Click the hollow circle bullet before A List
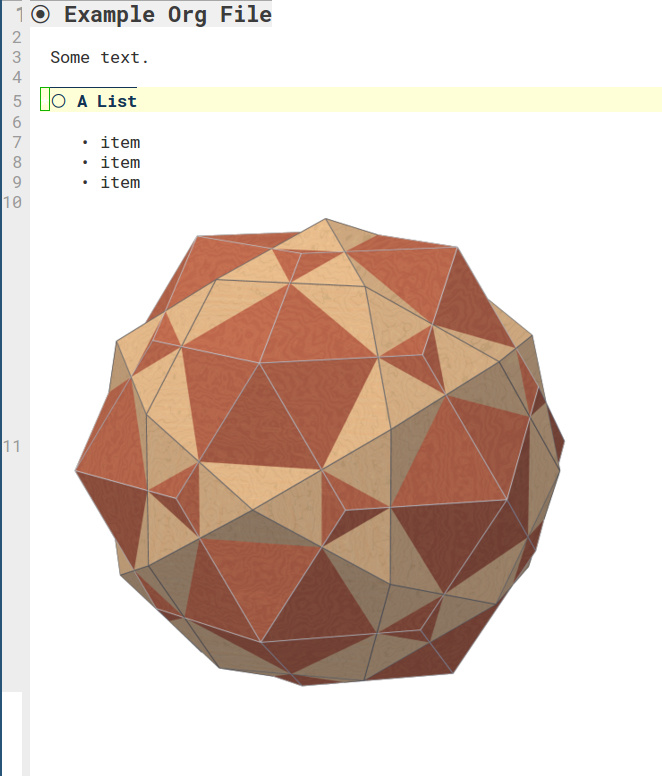The width and height of the screenshot is (662, 776). pyautogui.click(x=58, y=101)
